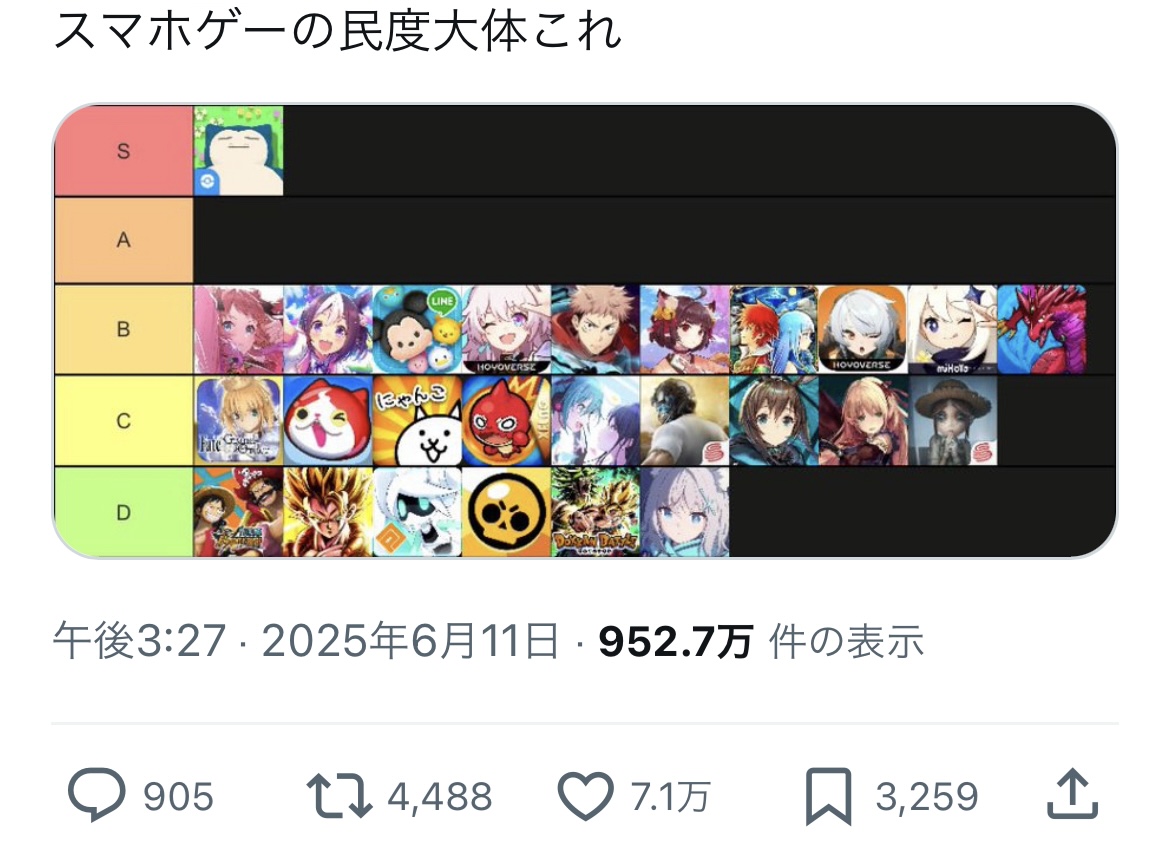Click the red S tier label

[x=123, y=151]
